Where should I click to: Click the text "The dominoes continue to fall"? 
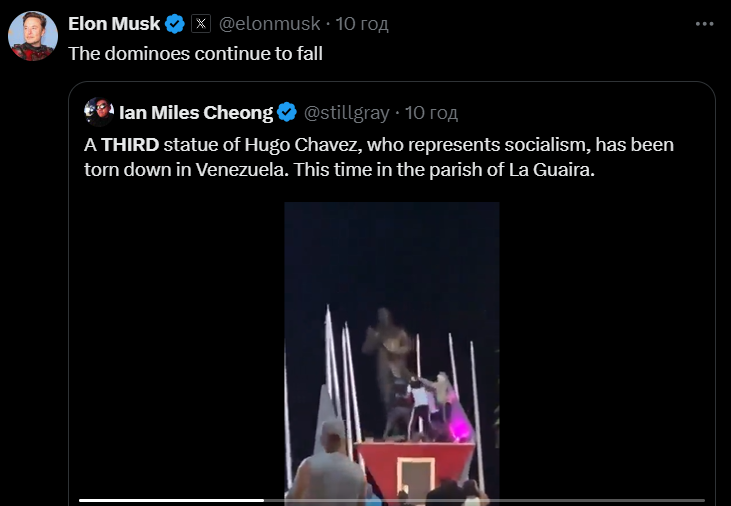click(195, 53)
